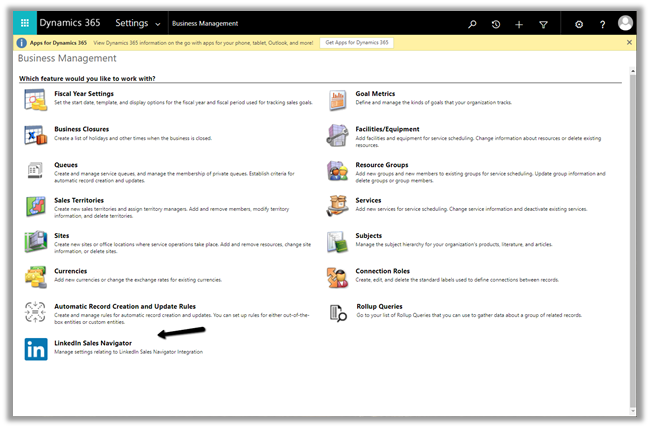Image resolution: width=650 pixels, height=428 pixels.
Task: Open the Dynamics 365 app launcher waffle
Action: point(24,22)
